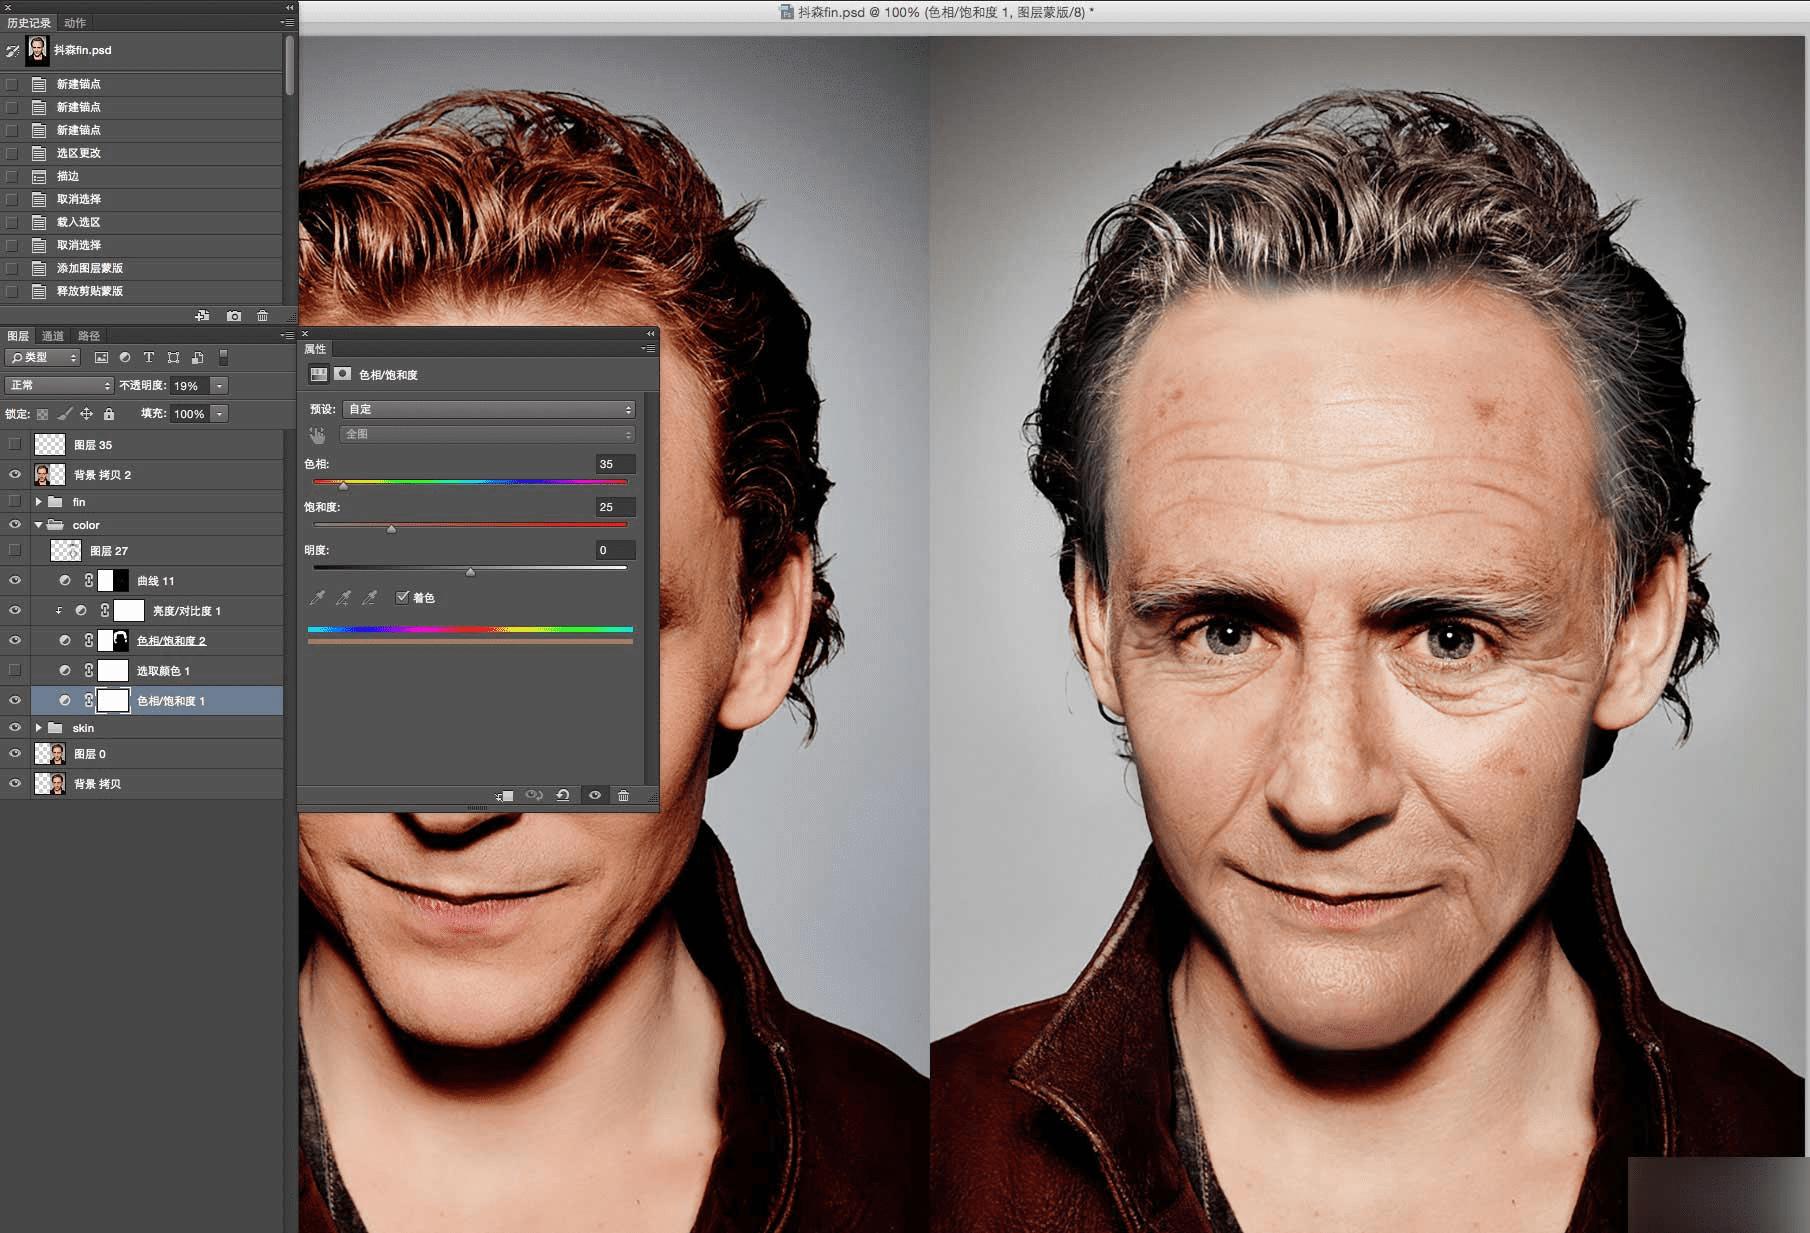Screen dimensions: 1810x1233
Task: Click the history panel camera snapshot icon
Action: [x=233, y=316]
